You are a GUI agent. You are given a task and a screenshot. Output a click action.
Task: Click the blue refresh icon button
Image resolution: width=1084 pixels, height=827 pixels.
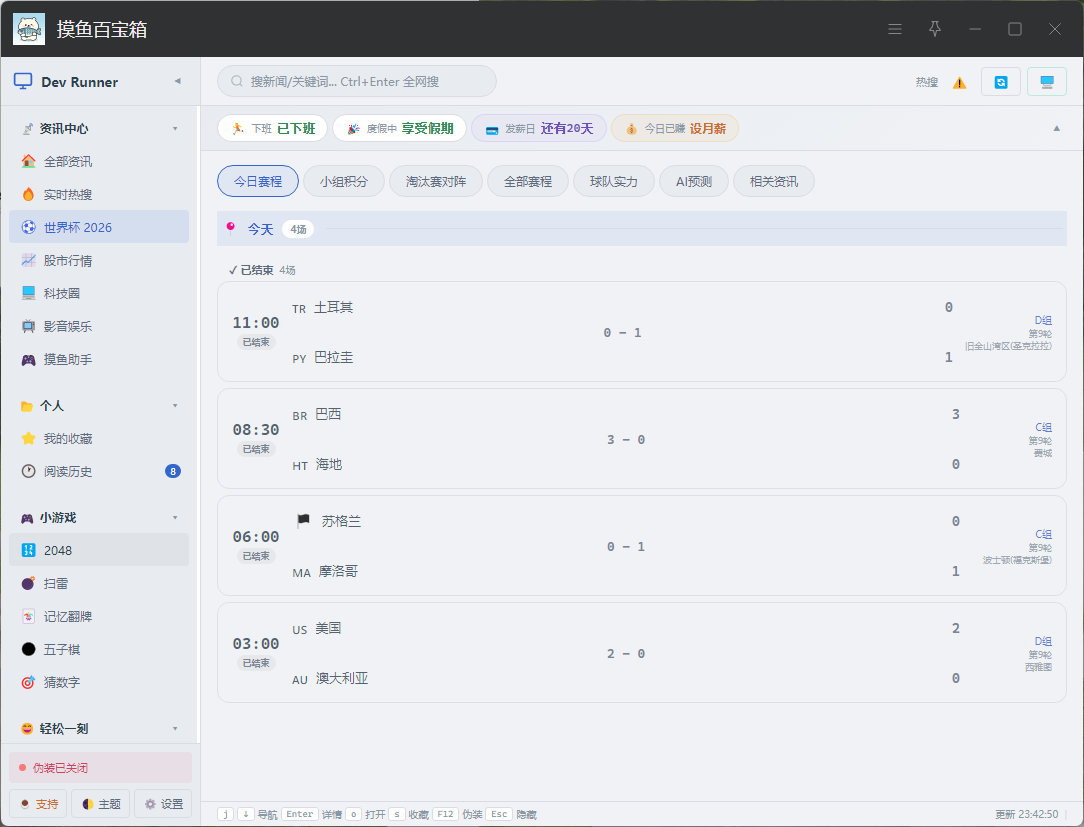click(1000, 82)
